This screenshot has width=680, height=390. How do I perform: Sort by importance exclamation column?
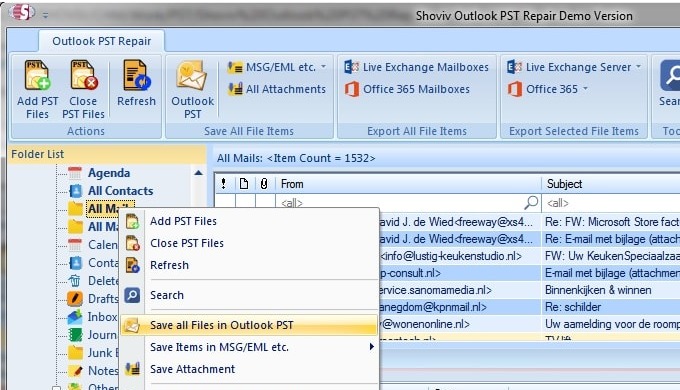[224, 184]
